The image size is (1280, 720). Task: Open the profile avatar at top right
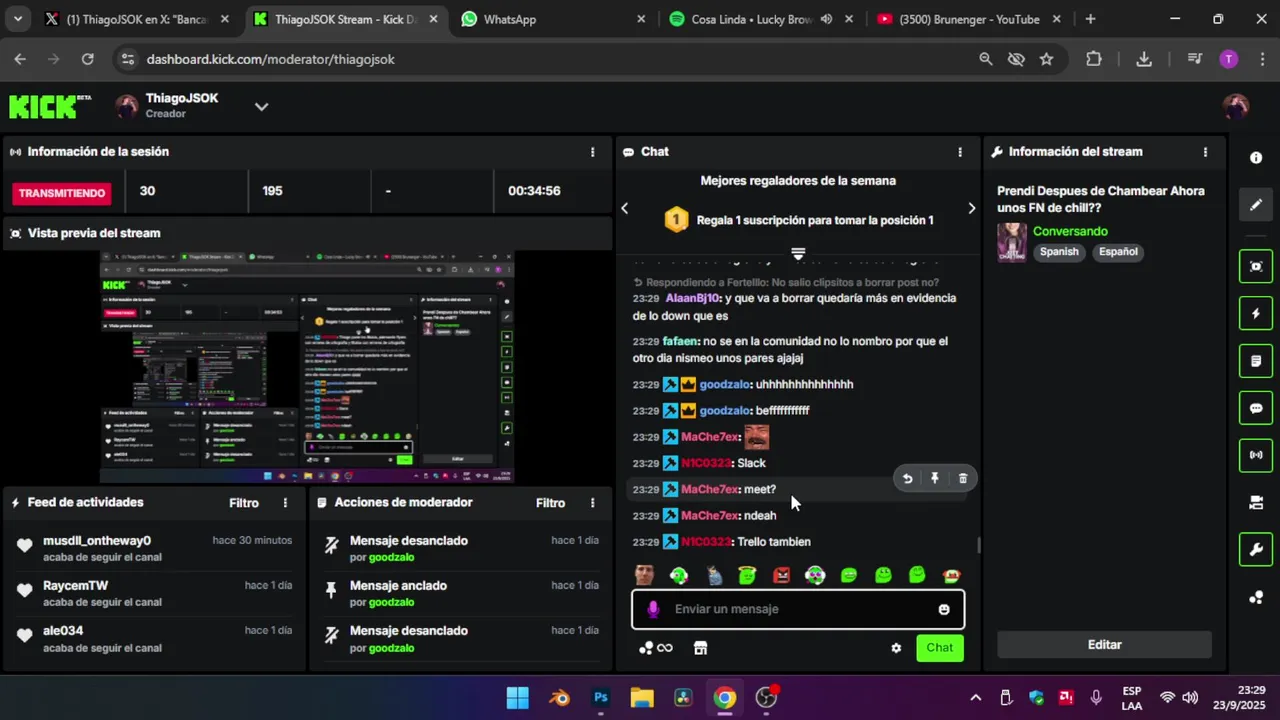pyautogui.click(x=1236, y=106)
